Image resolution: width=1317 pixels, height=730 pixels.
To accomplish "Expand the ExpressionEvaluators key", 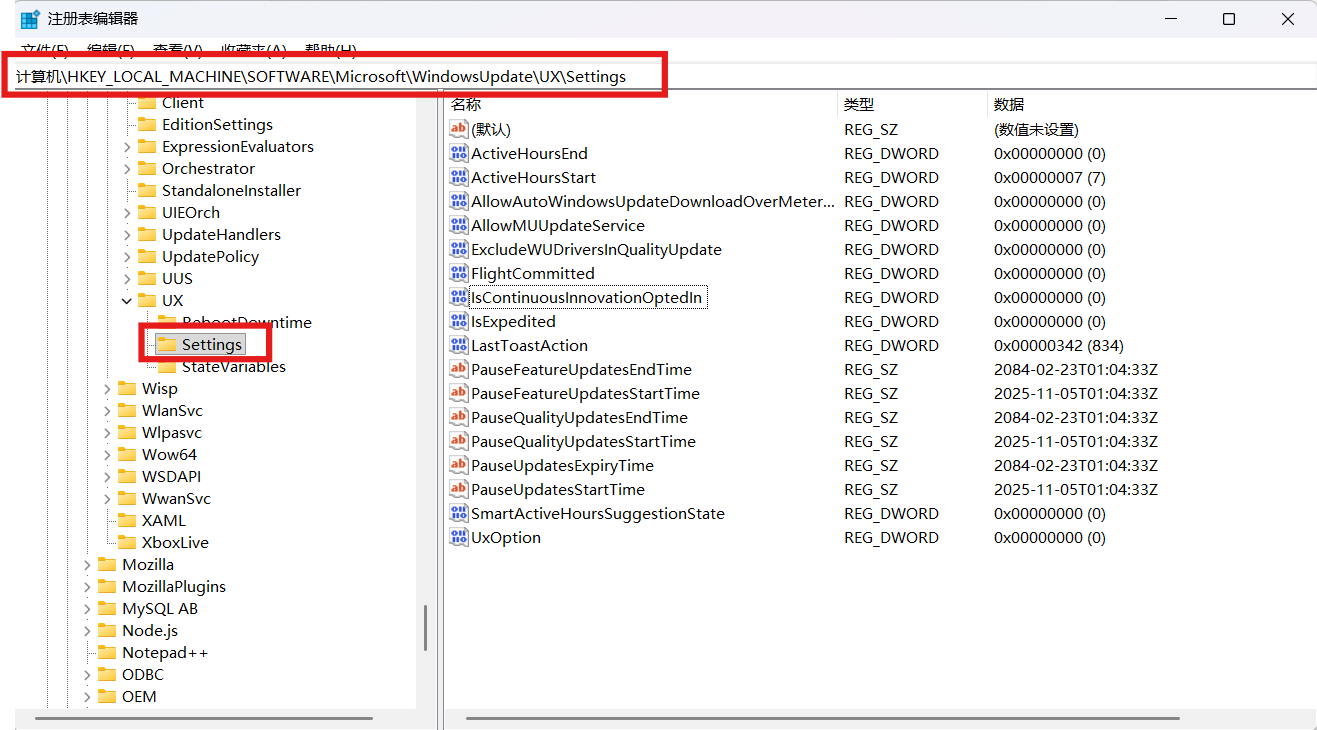I will click(127, 146).
